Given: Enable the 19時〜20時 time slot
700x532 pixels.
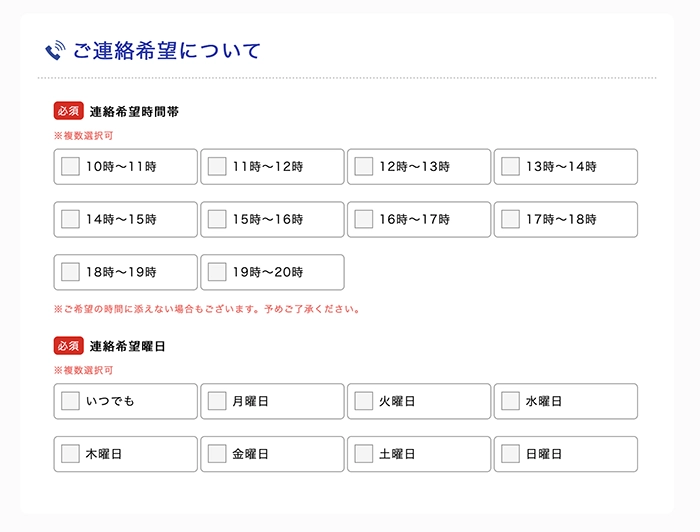Looking at the screenshot, I should (217, 272).
